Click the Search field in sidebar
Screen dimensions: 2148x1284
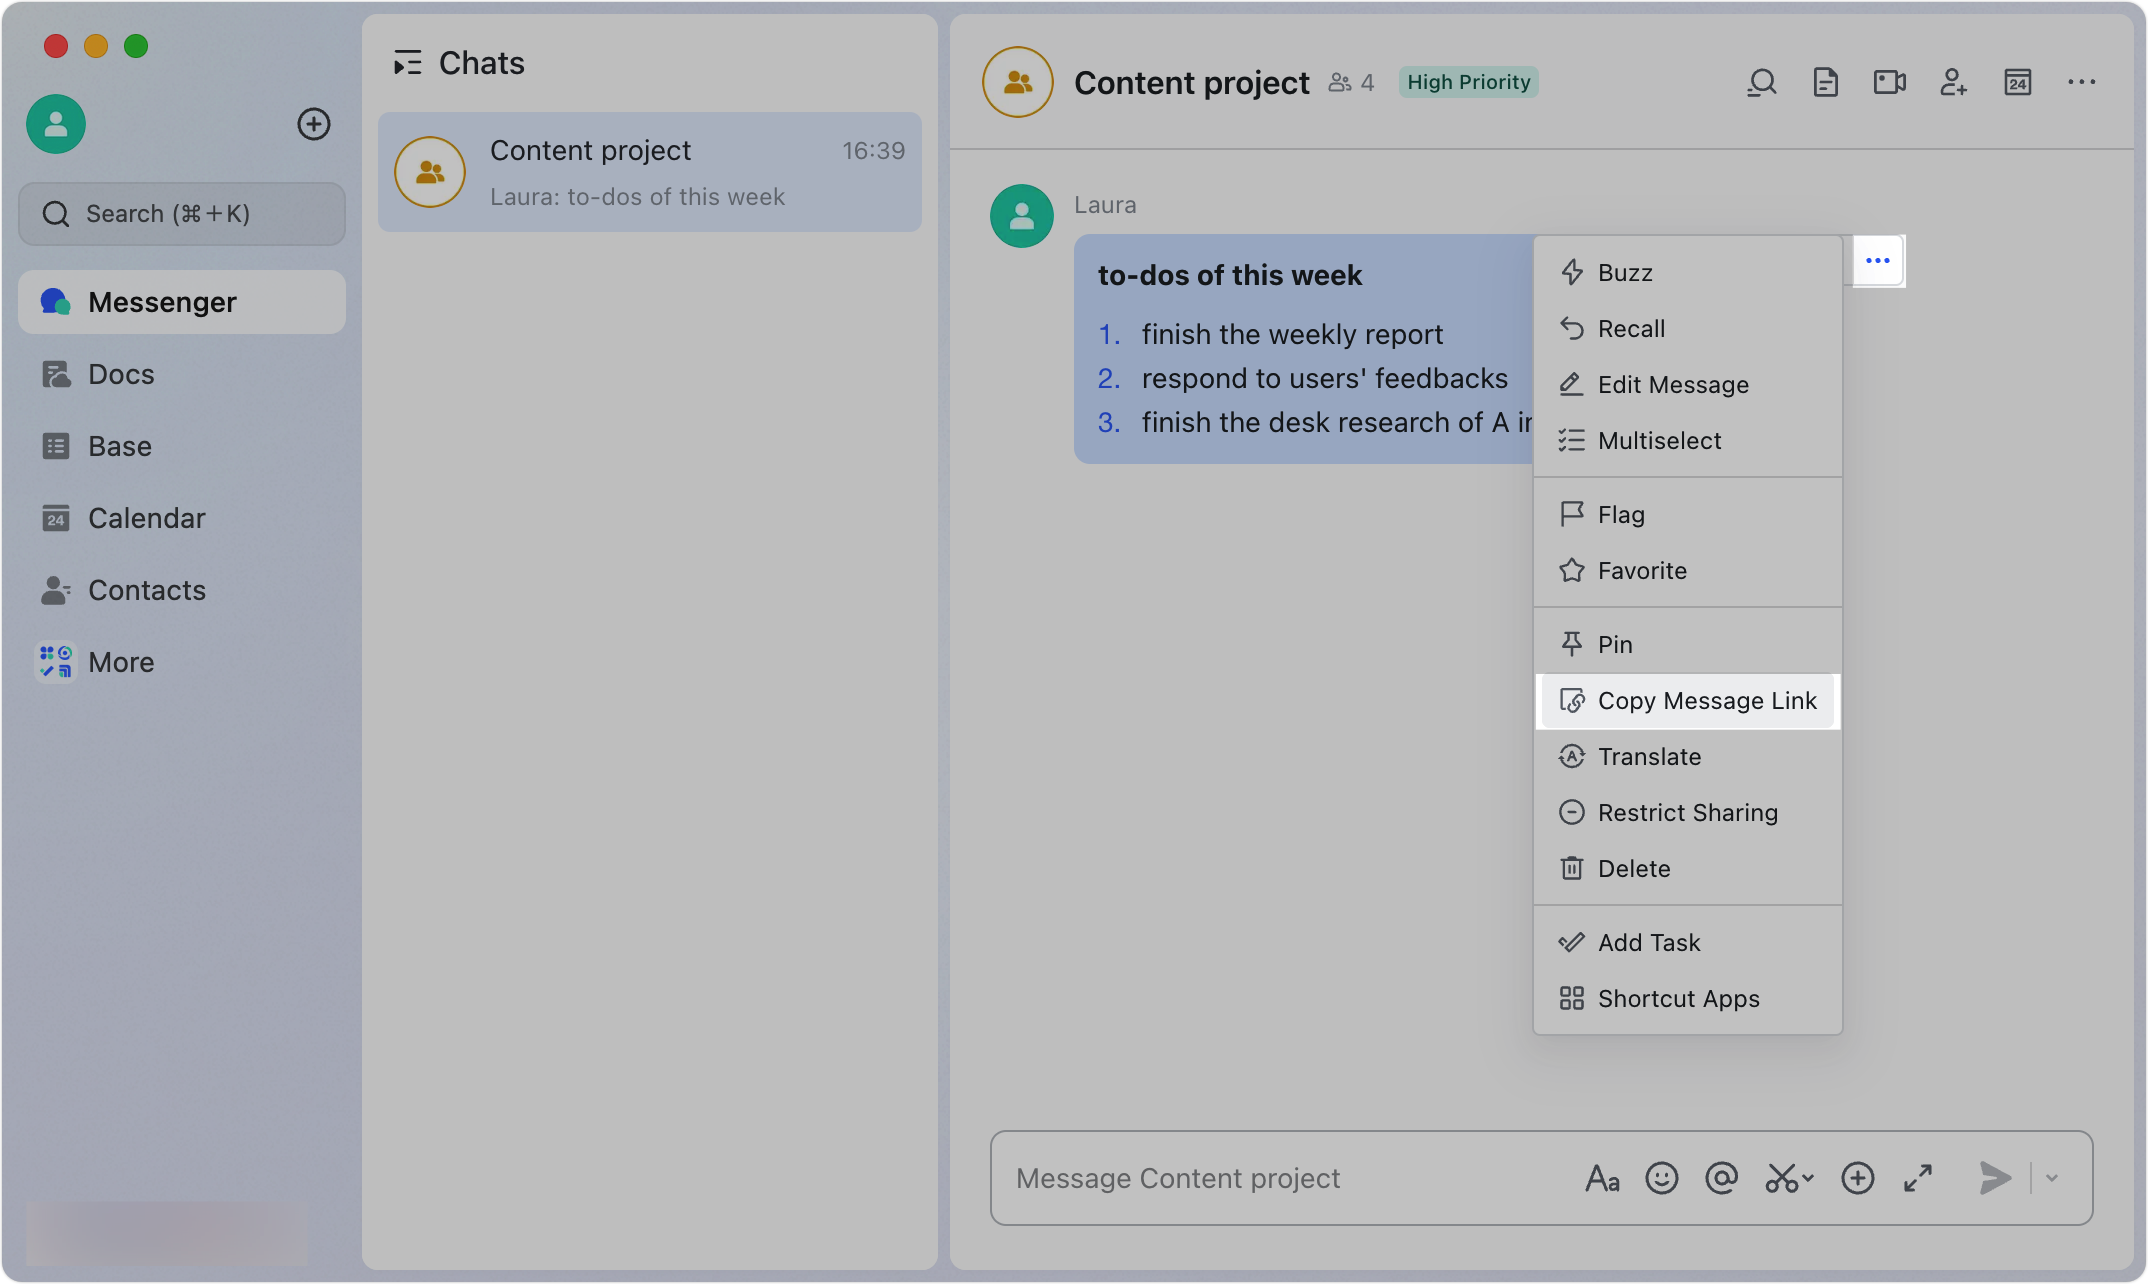(x=182, y=214)
